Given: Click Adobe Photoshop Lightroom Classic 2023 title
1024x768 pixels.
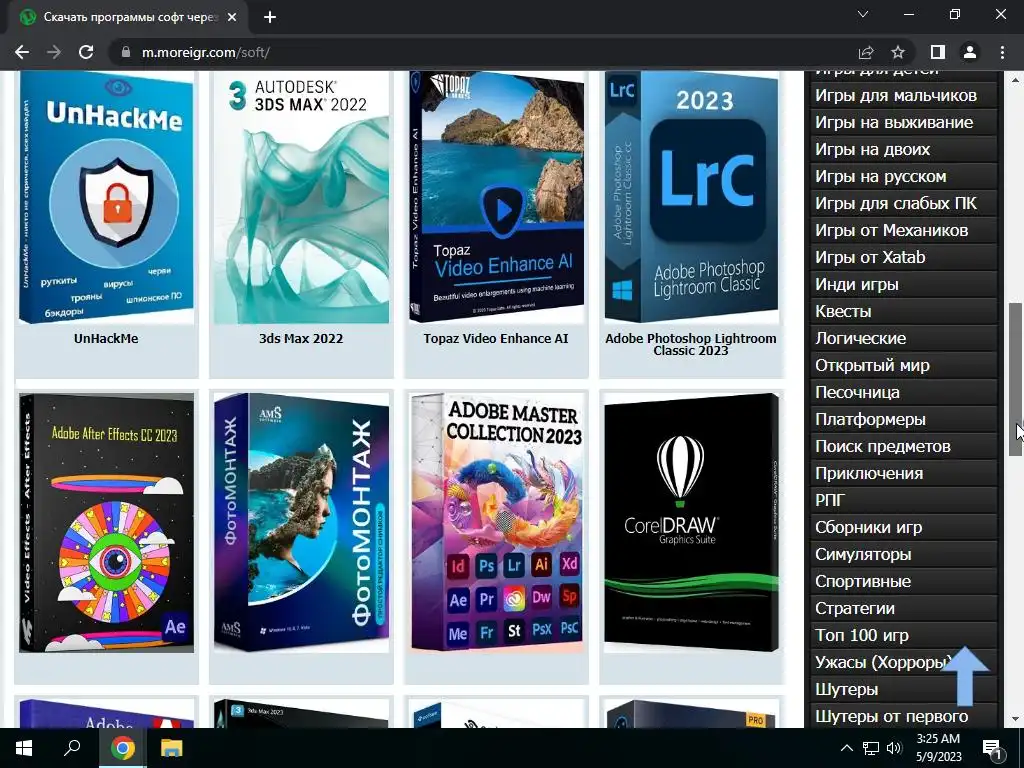Looking at the screenshot, I should pyautogui.click(x=691, y=344).
